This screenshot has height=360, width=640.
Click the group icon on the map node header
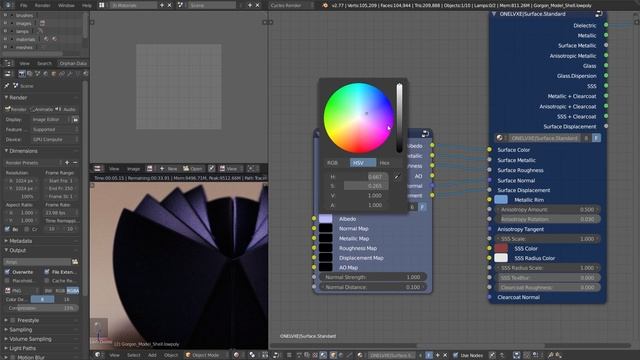coord(425,133)
